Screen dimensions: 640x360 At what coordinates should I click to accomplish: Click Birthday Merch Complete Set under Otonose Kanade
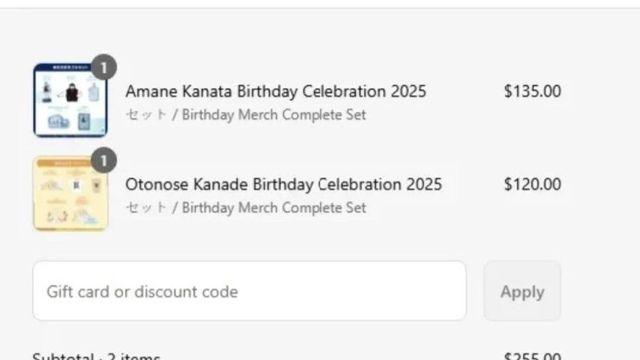[x=273, y=208]
